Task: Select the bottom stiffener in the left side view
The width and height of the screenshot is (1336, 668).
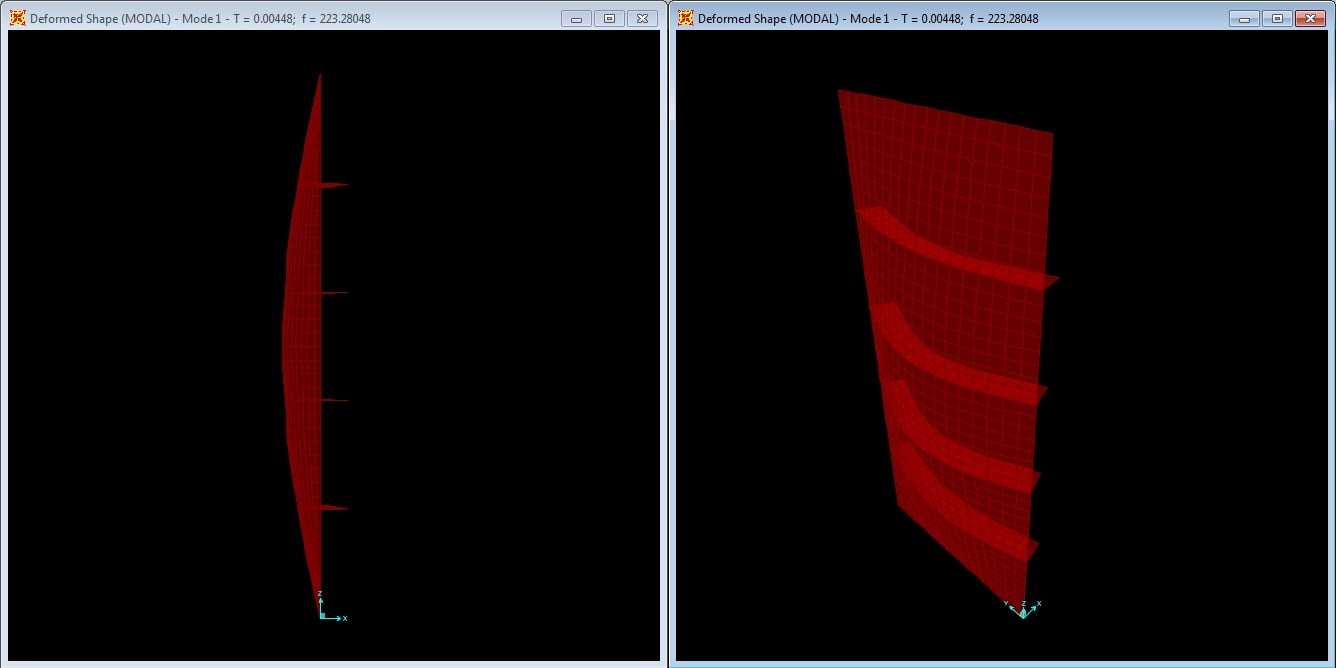Action: click(333, 508)
